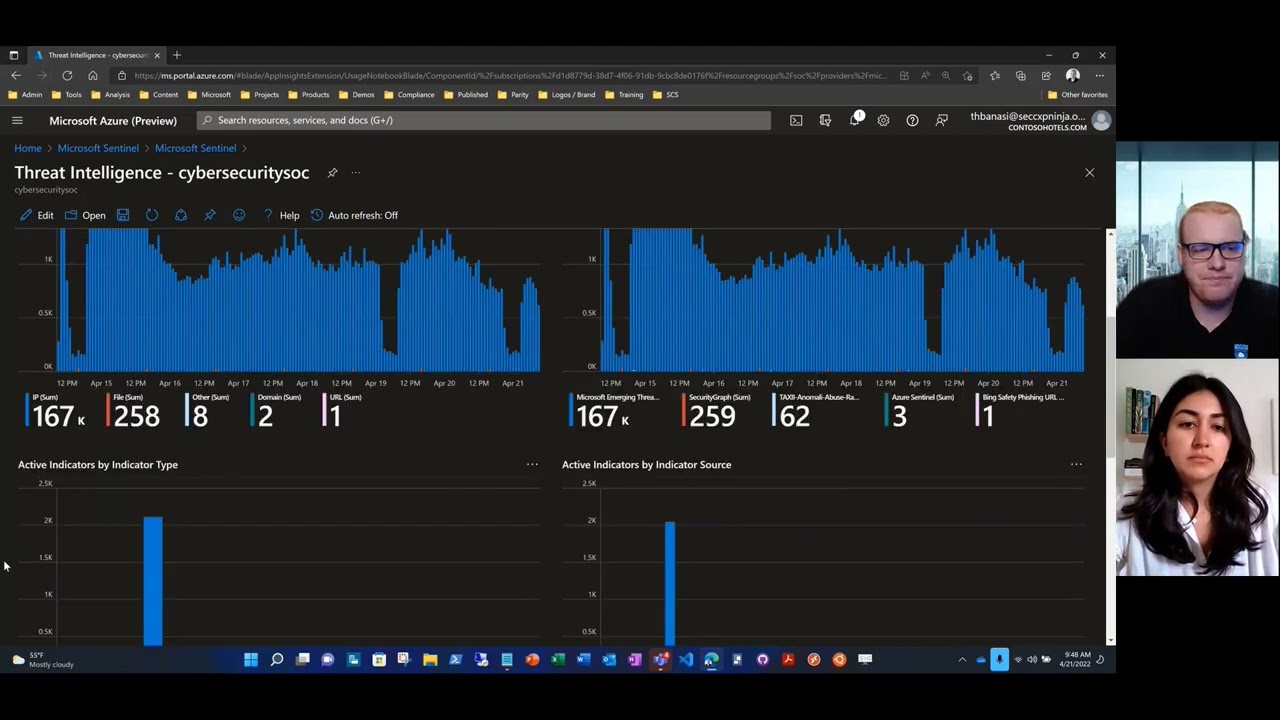
Task: Open the Analysis bookmarks folder
Action: 110,95
